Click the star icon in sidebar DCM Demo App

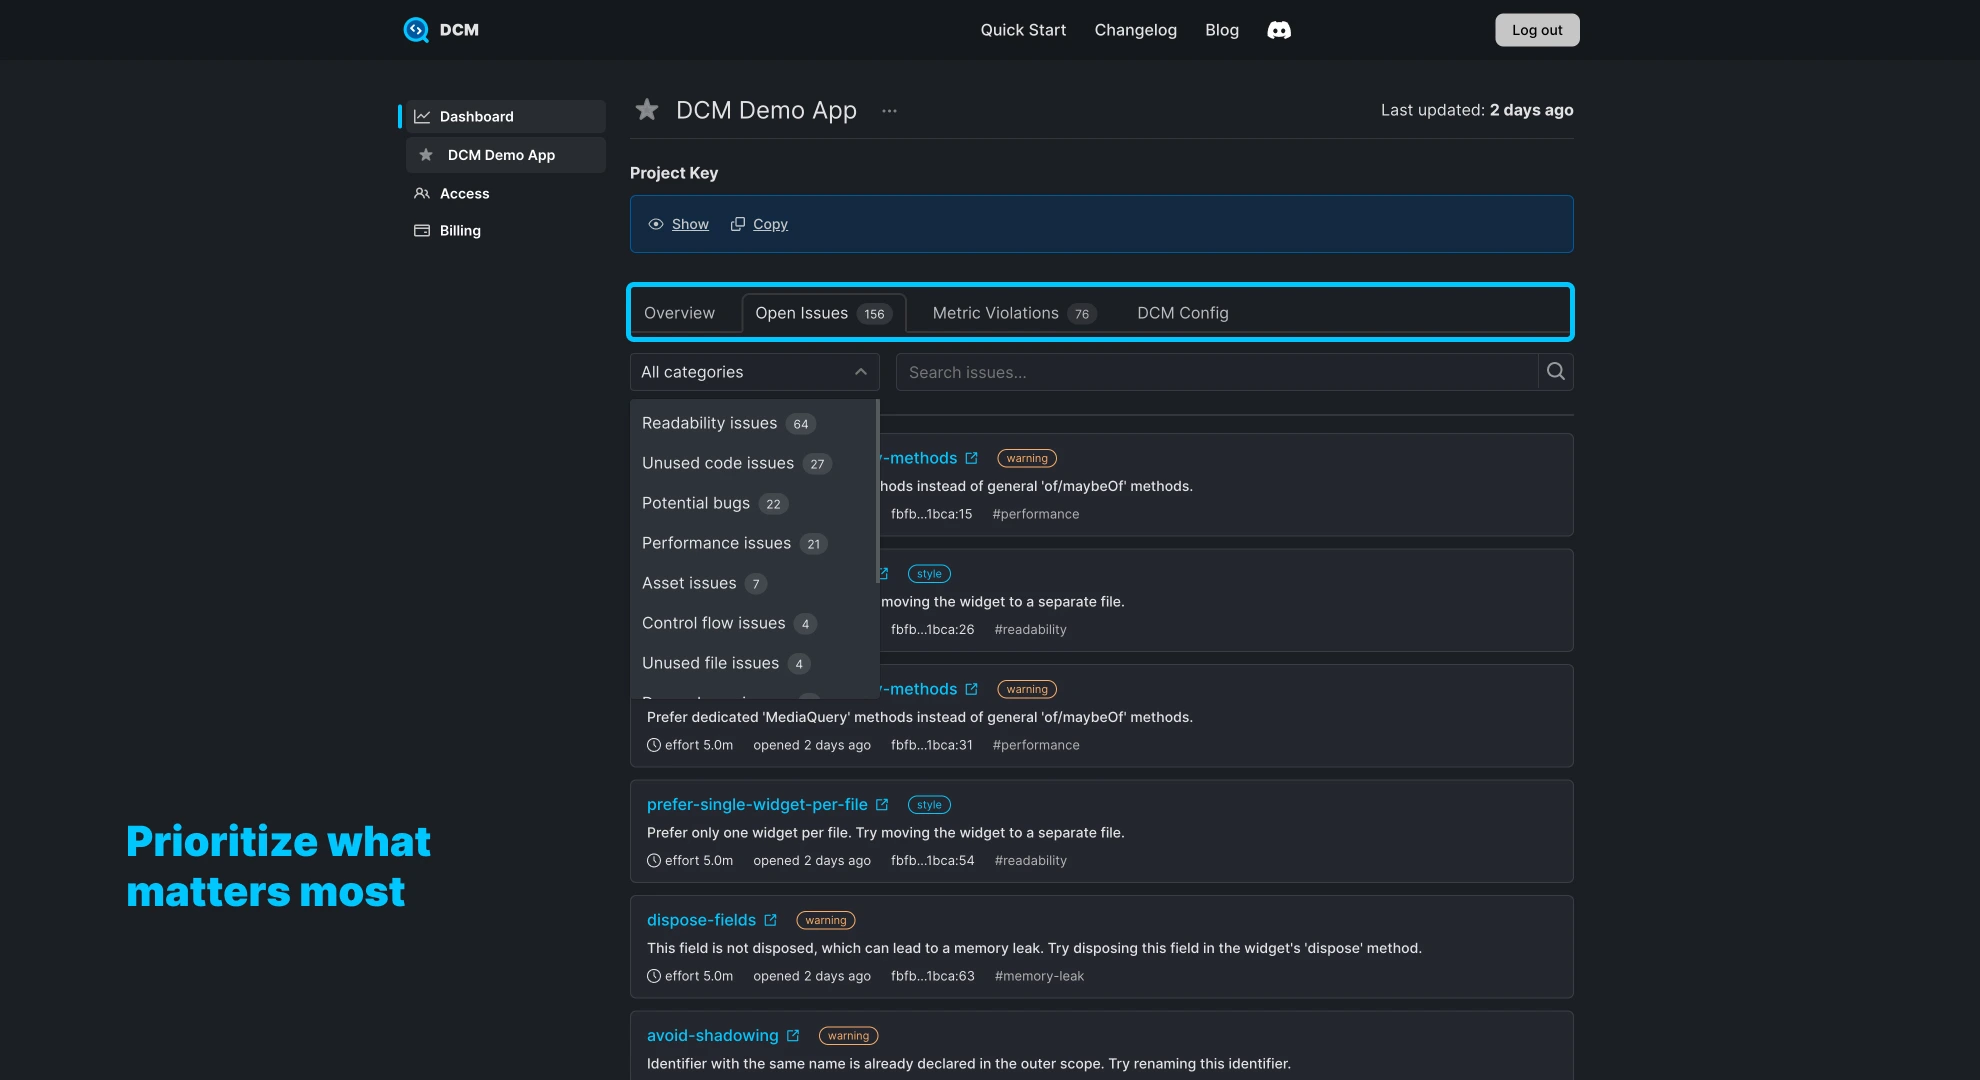(426, 155)
